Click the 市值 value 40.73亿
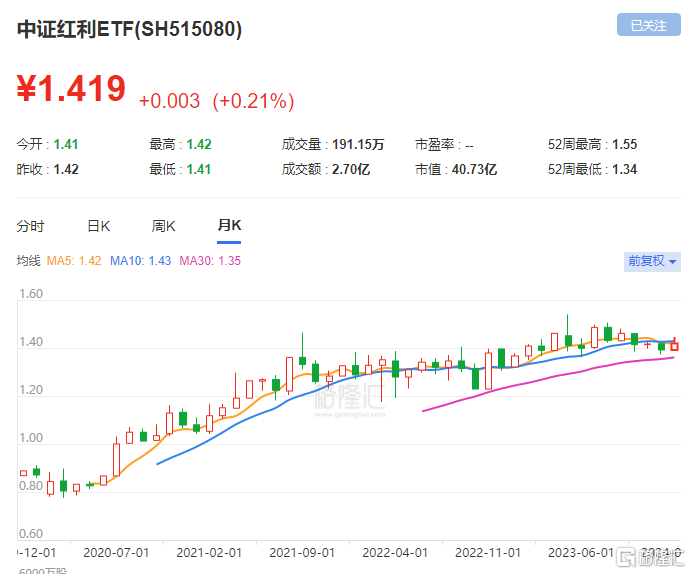This screenshot has height=574, width=691. [475, 170]
